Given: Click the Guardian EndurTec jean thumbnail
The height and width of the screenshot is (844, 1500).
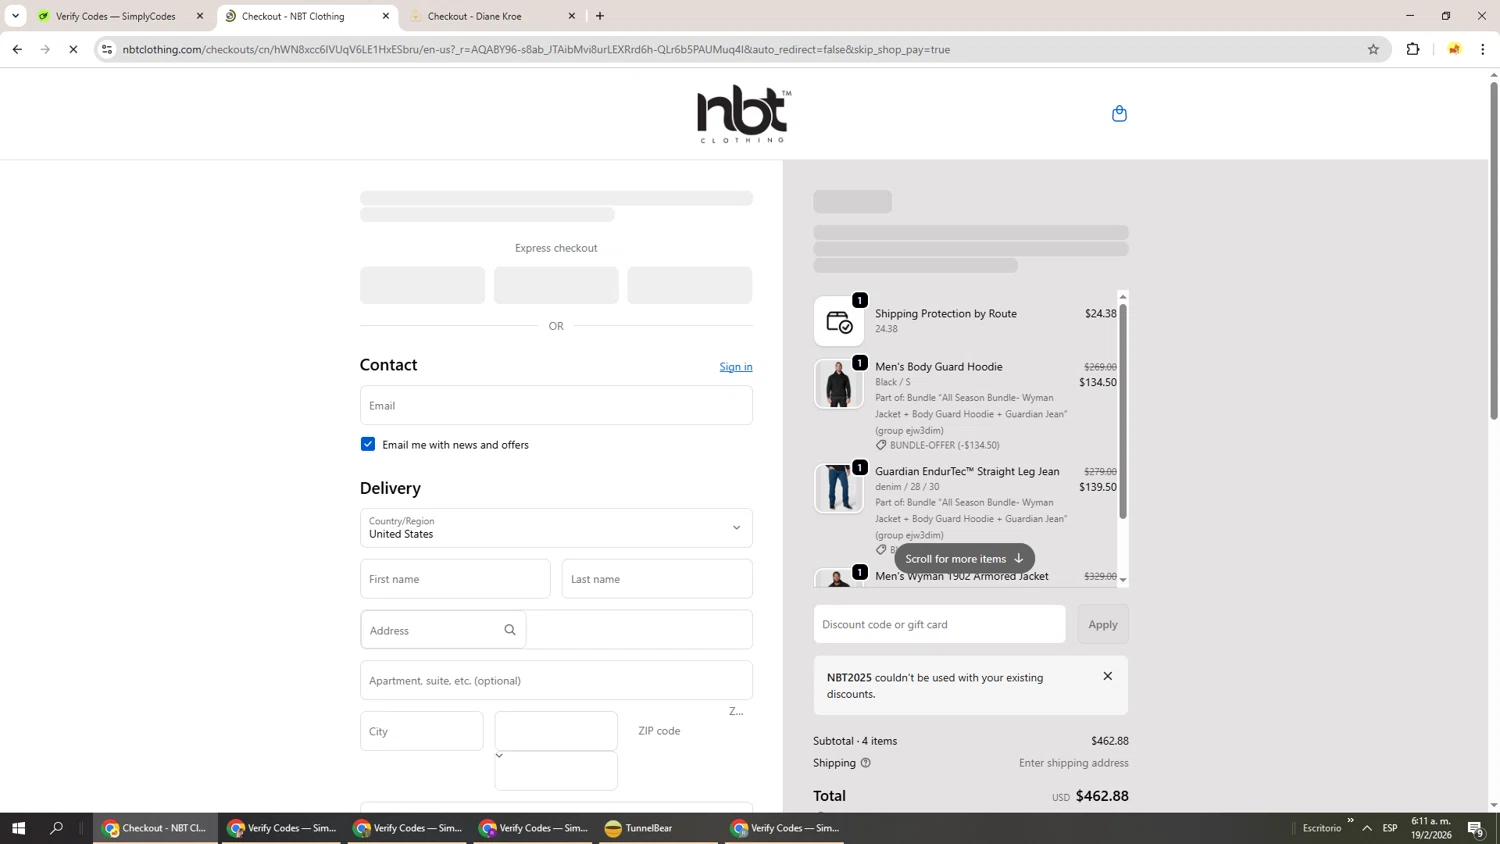Looking at the screenshot, I should coord(839,489).
